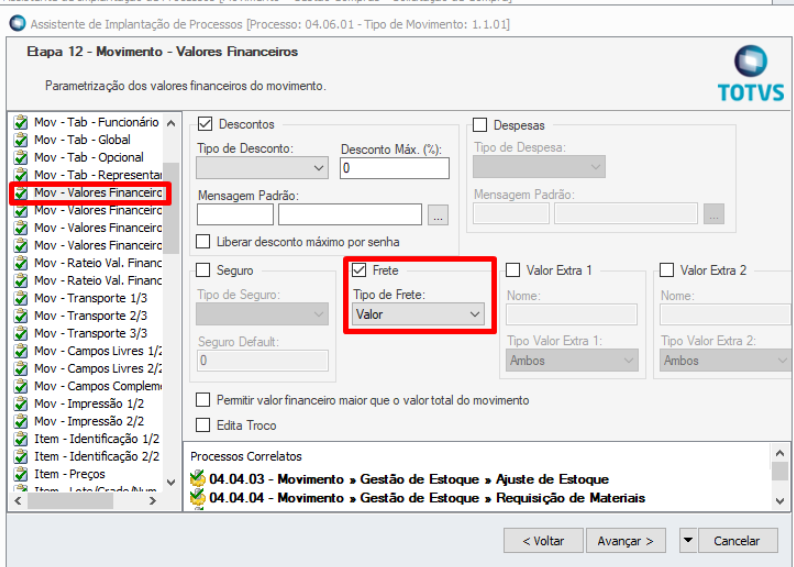
Task: Click the Descontos Mensagem Padrão description field
Action: click(350, 215)
